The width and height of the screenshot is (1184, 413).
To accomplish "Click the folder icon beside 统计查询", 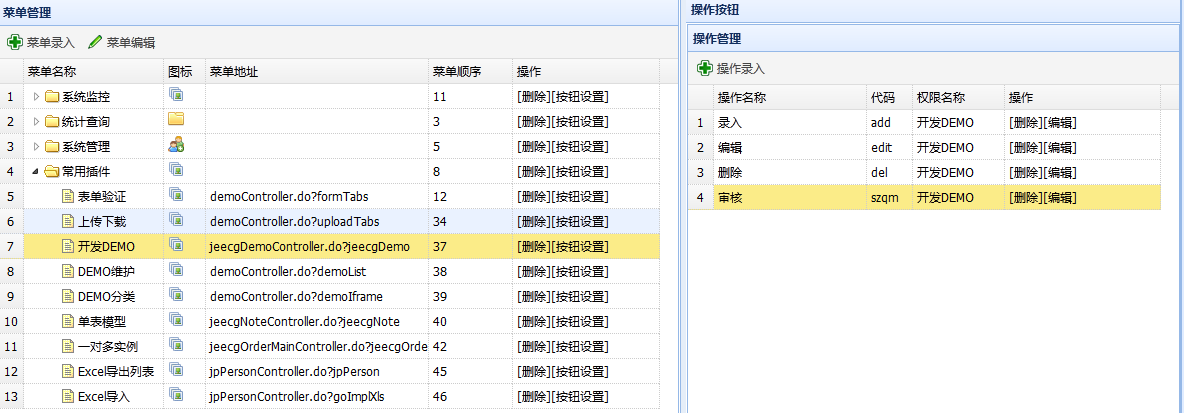I will coord(51,122).
